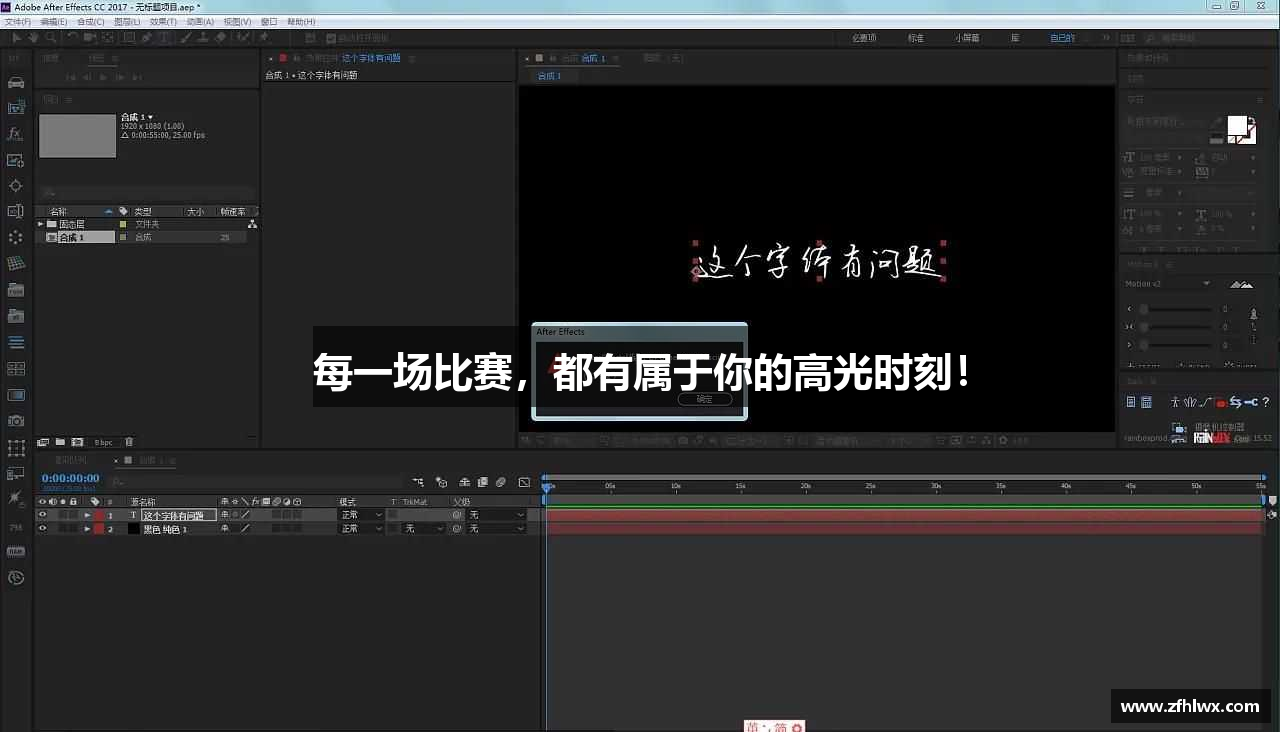Open the 效果(T) menu
This screenshot has height=732, width=1280.
[163, 21]
